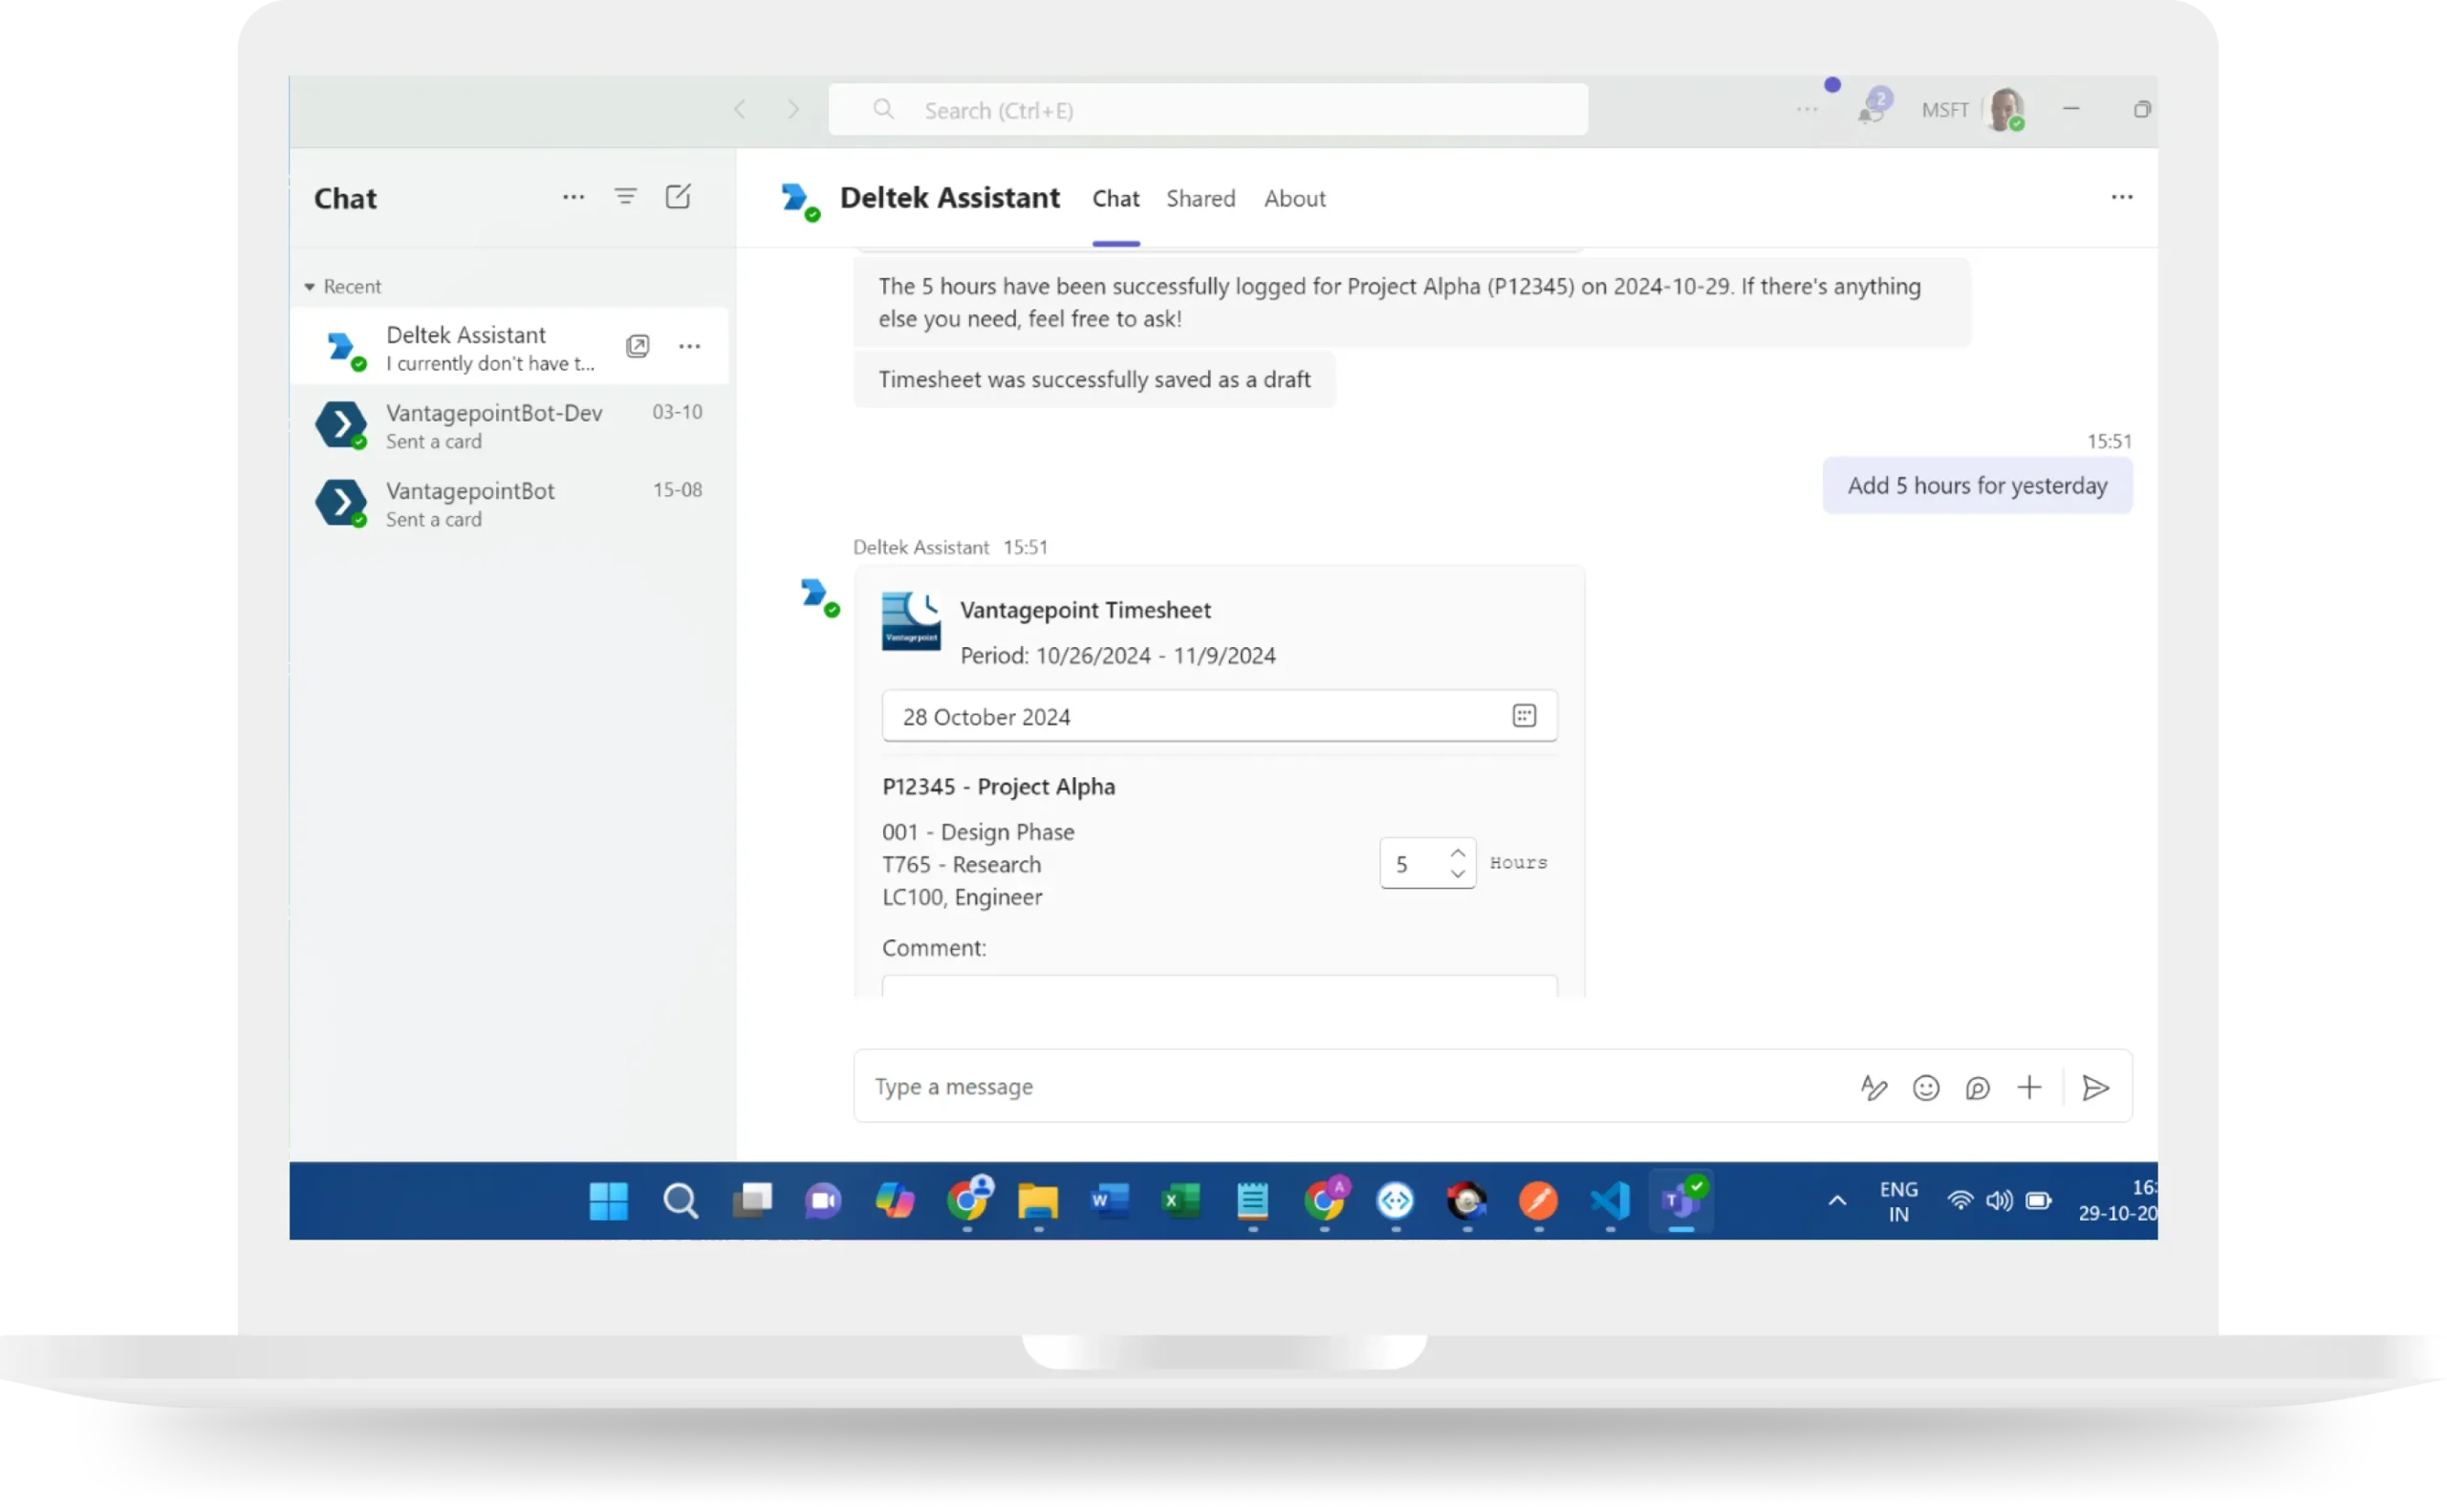Decrease hours with the down arrow
Viewport: 2447px width, 1512px height.
point(1458,874)
